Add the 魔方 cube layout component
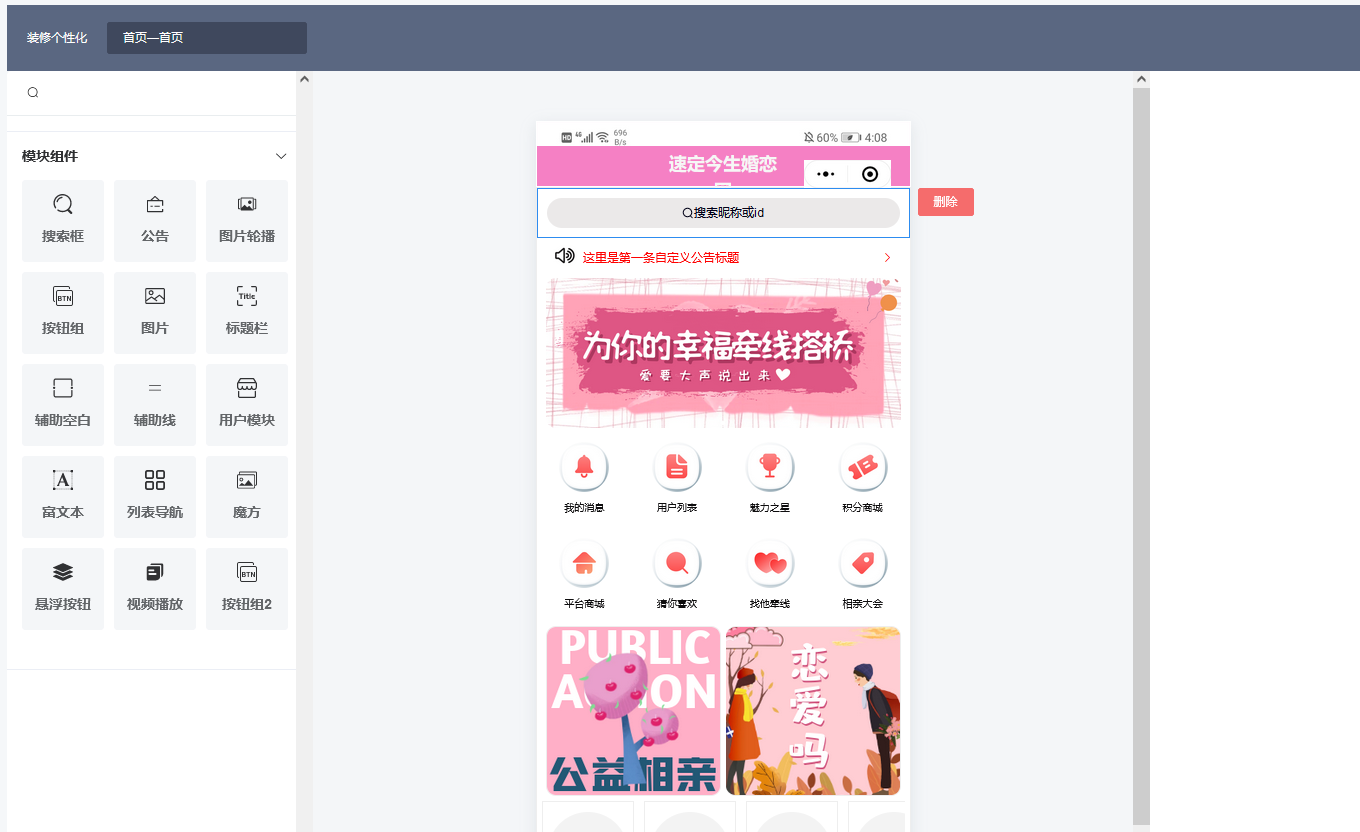This screenshot has width=1360, height=832. pyautogui.click(x=247, y=497)
